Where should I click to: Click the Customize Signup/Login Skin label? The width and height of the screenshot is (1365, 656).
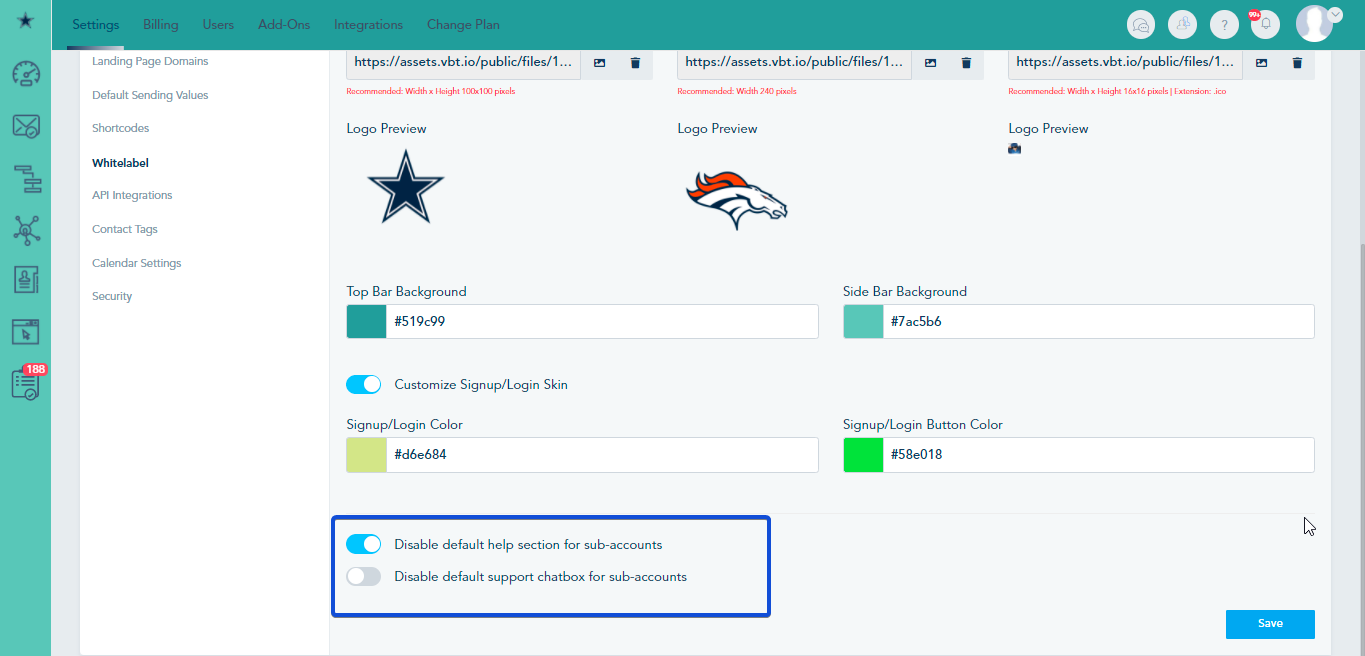(x=481, y=384)
